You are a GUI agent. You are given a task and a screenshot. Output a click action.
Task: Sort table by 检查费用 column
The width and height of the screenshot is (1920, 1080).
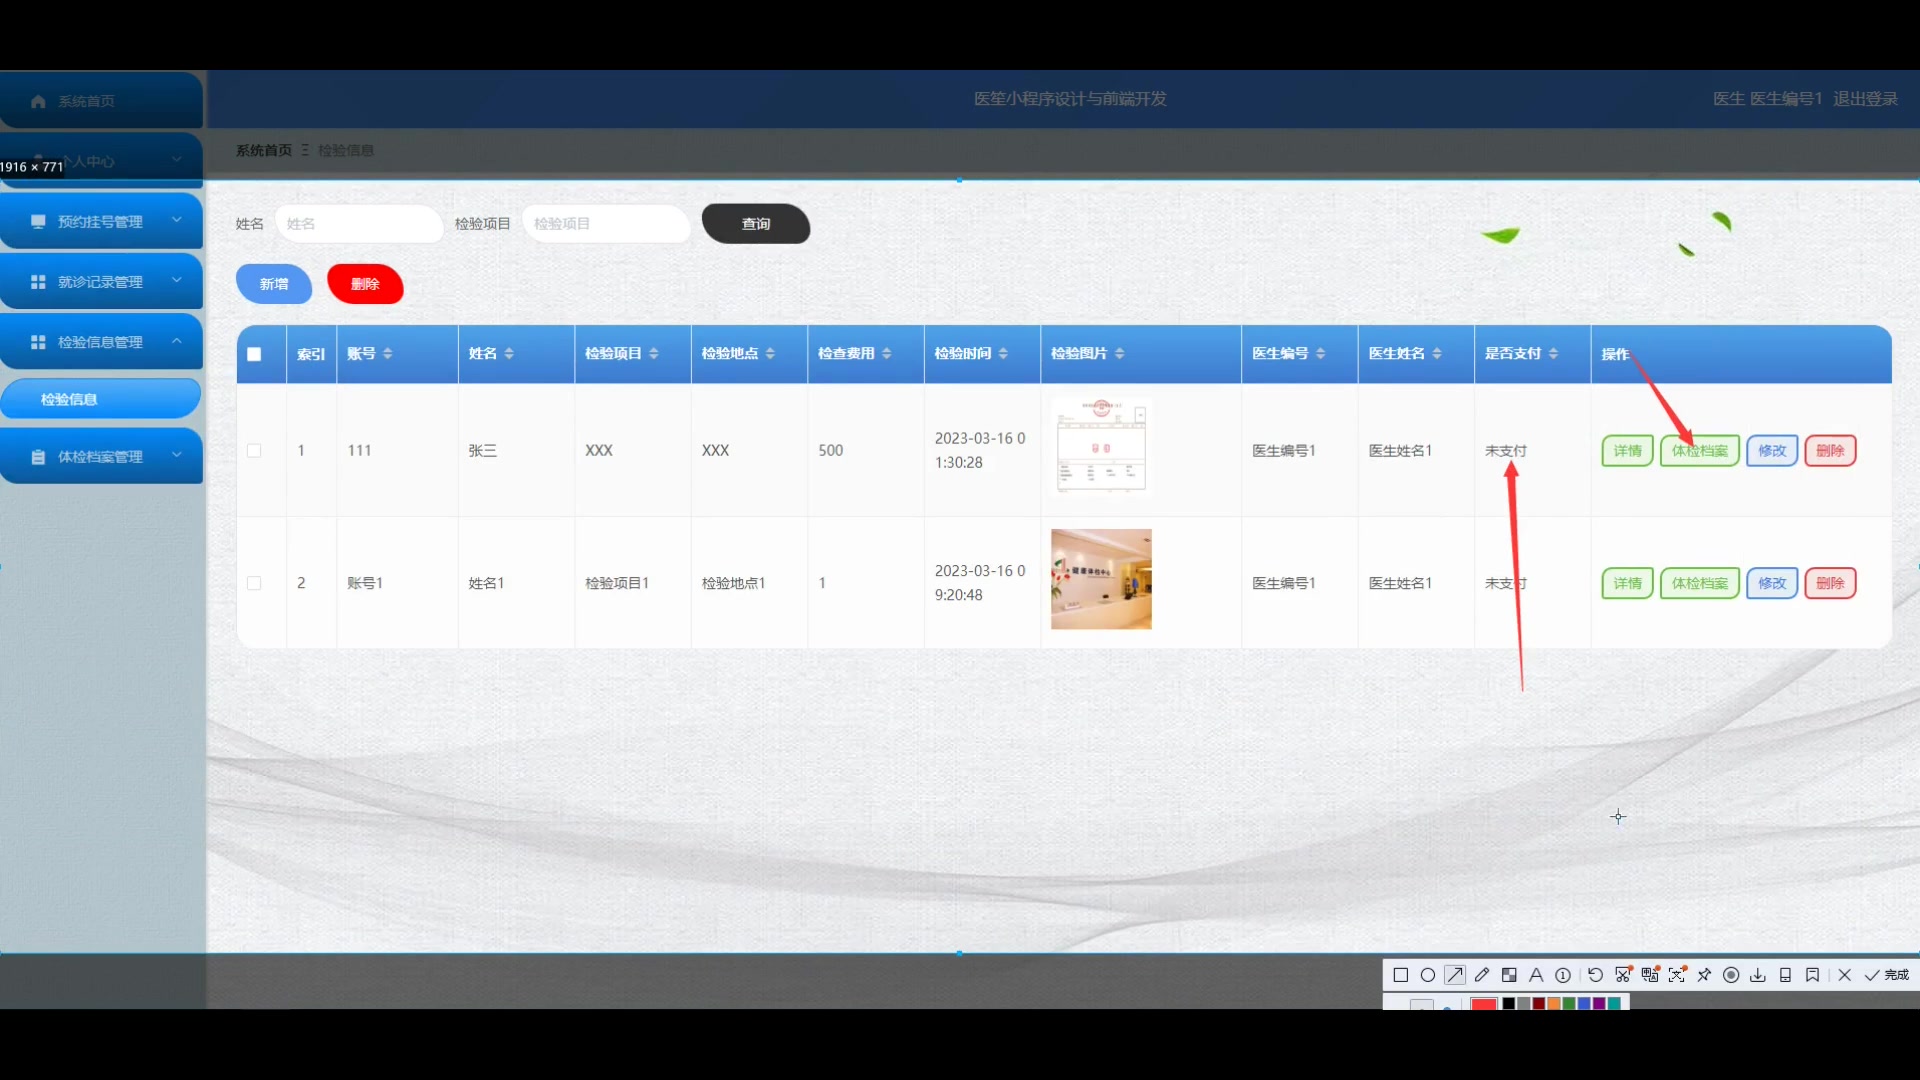(x=886, y=354)
